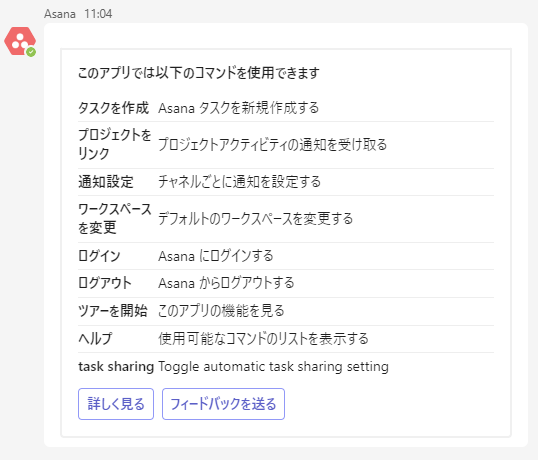Image resolution: width=538 pixels, height=460 pixels.
Task: Select the ワークスペースを変更 command
Action: (x=115, y=219)
